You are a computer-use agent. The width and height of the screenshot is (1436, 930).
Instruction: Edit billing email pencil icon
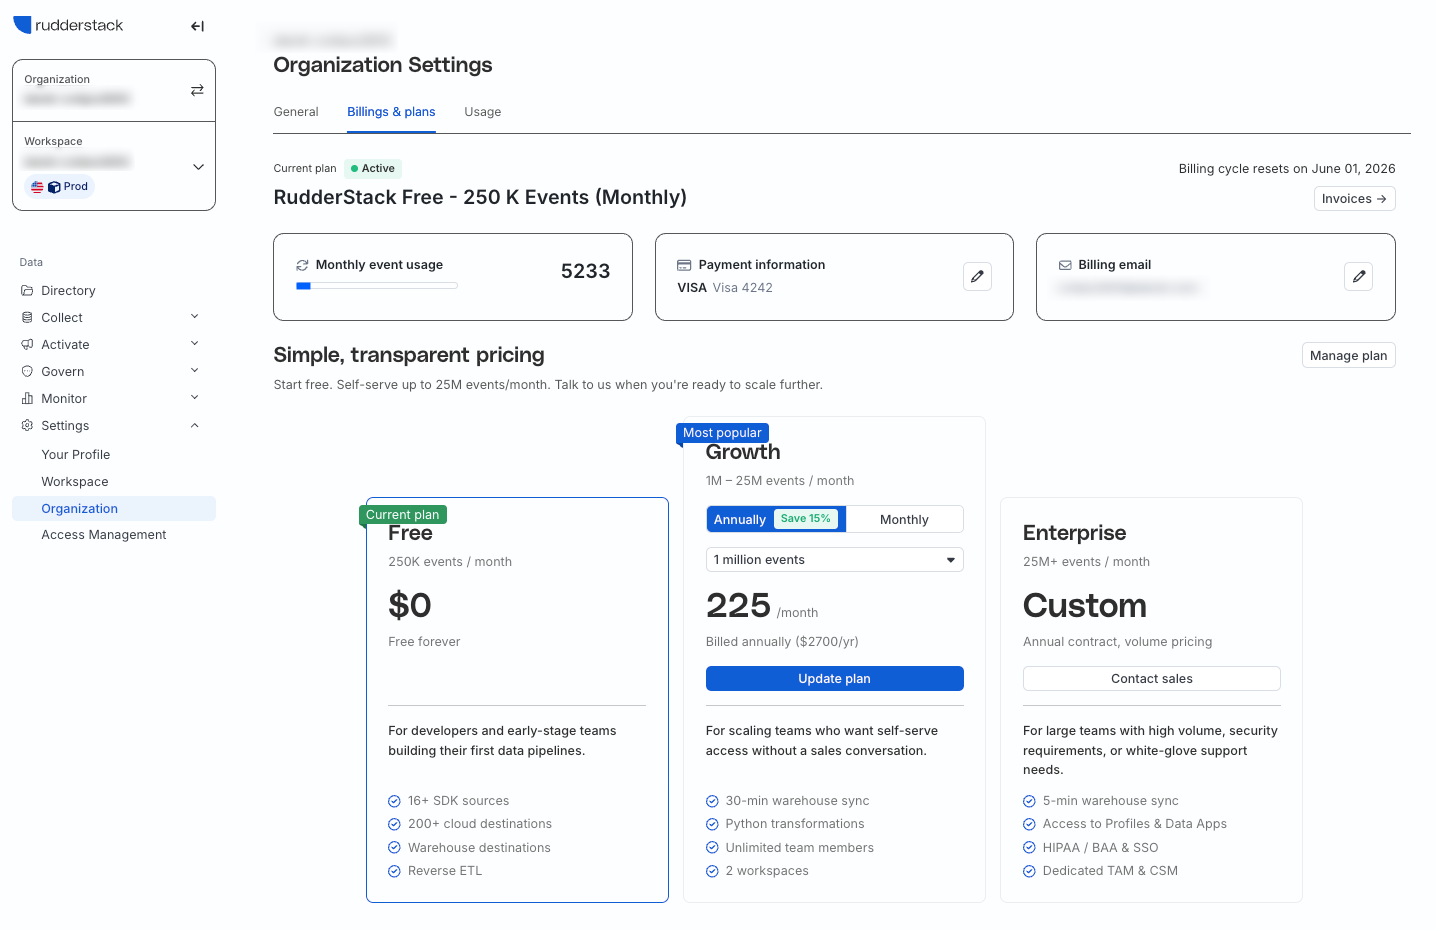[x=1358, y=277]
